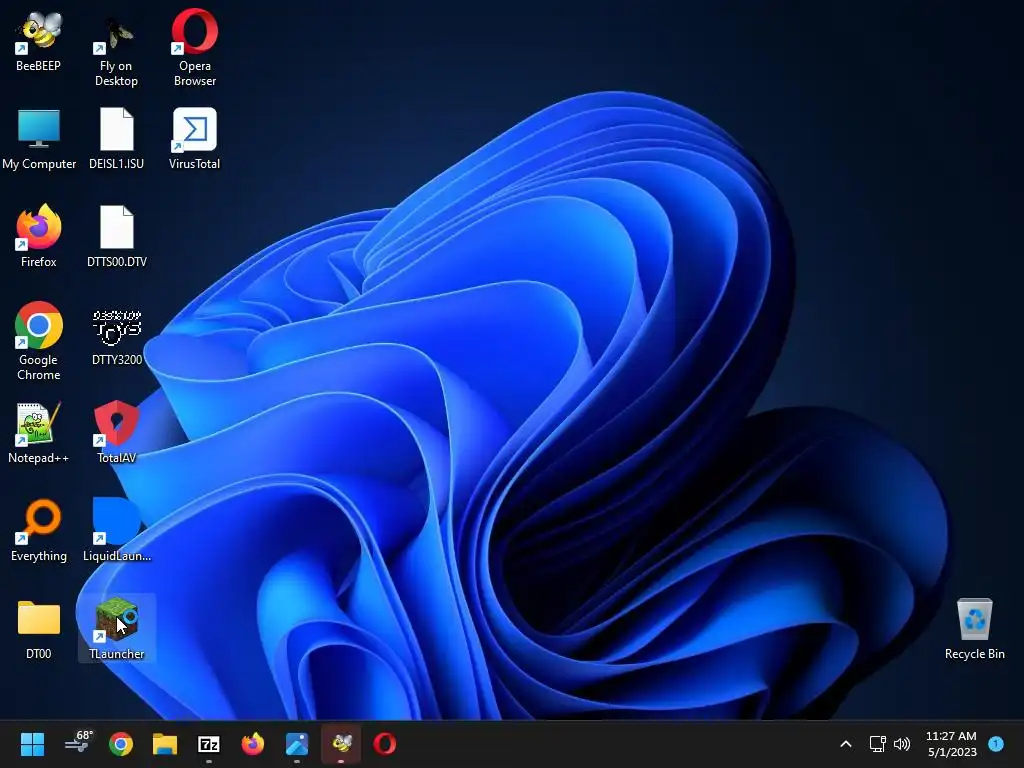Screen dimensions: 1024x768
Task: Open the volume control in tray
Action: [x=902, y=744]
